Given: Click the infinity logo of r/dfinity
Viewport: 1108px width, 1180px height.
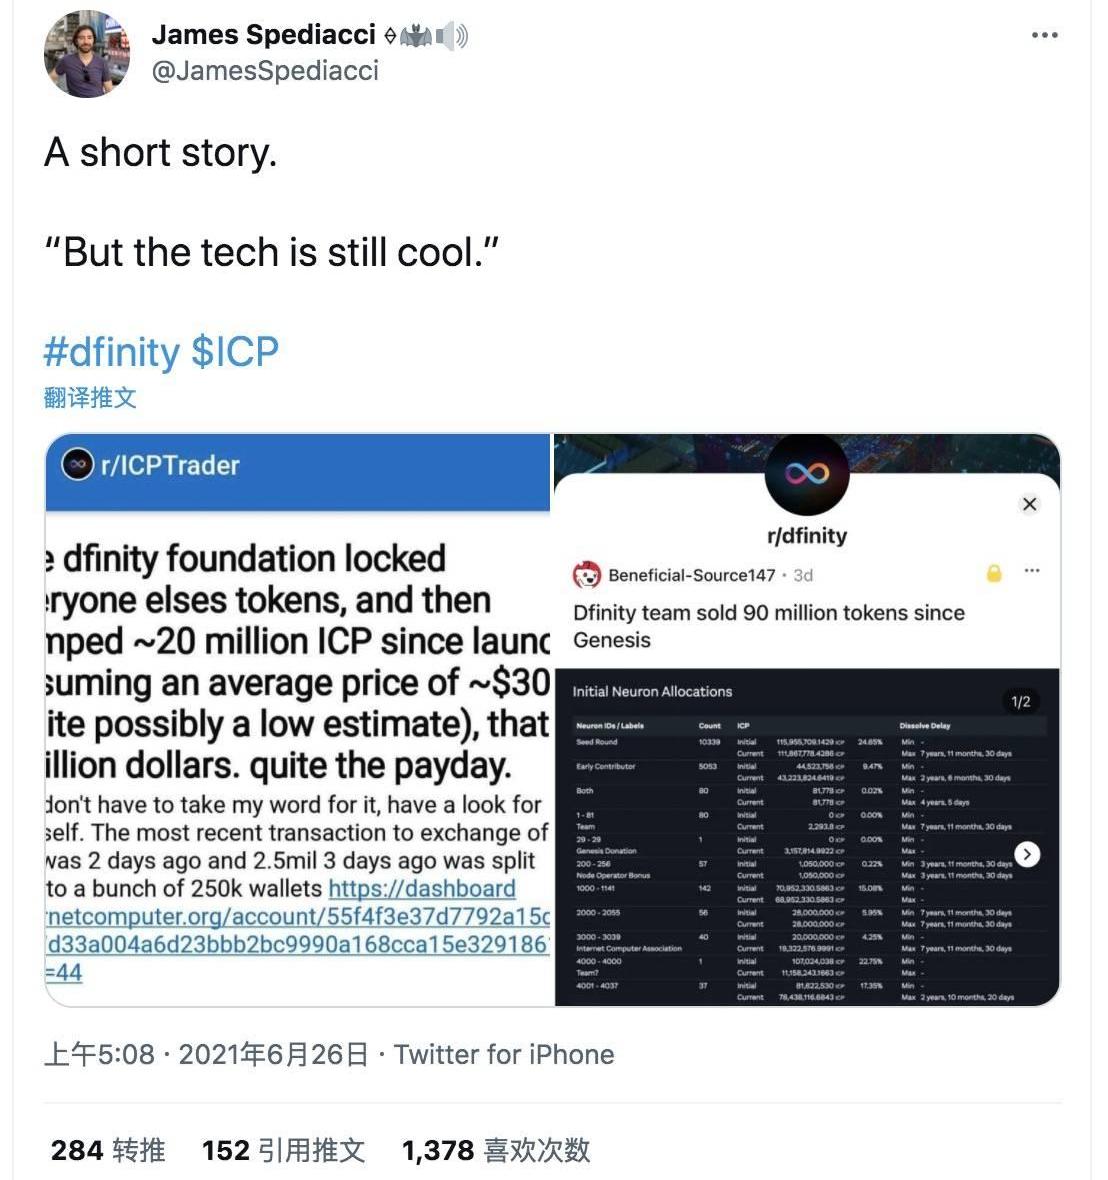Looking at the screenshot, I should [x=807, y=473].
